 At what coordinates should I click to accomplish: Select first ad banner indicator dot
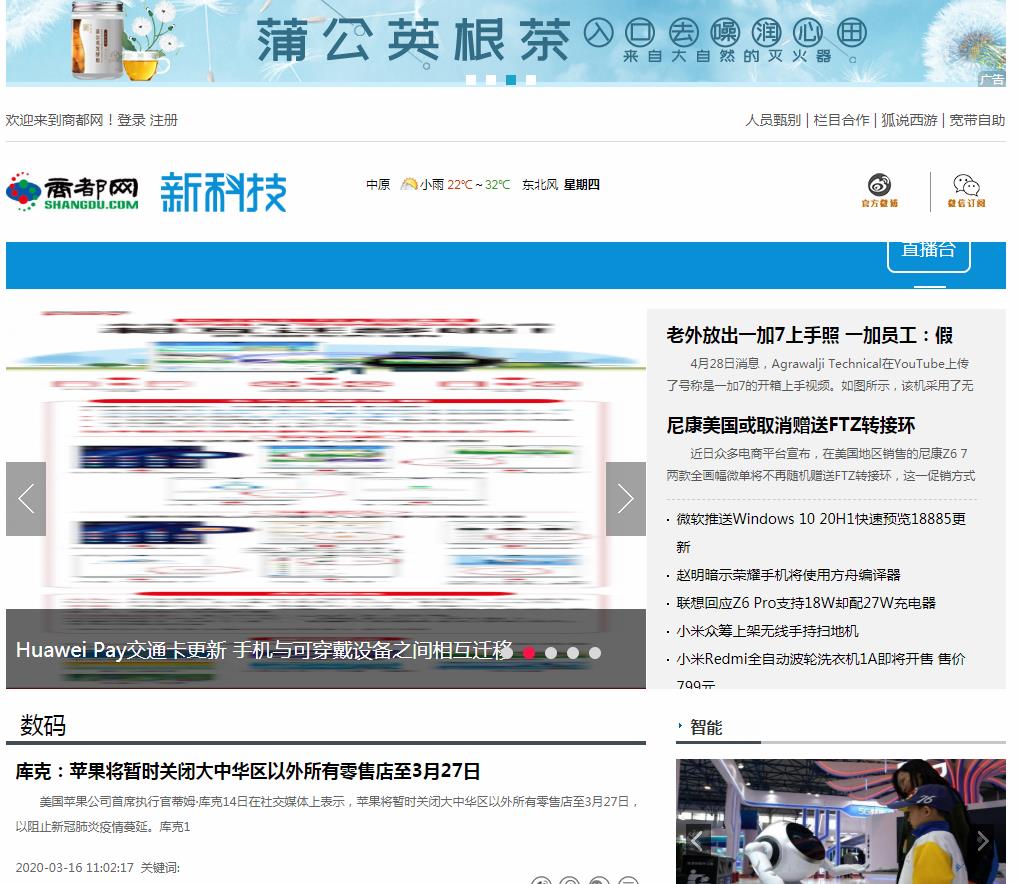pos(472,80)
